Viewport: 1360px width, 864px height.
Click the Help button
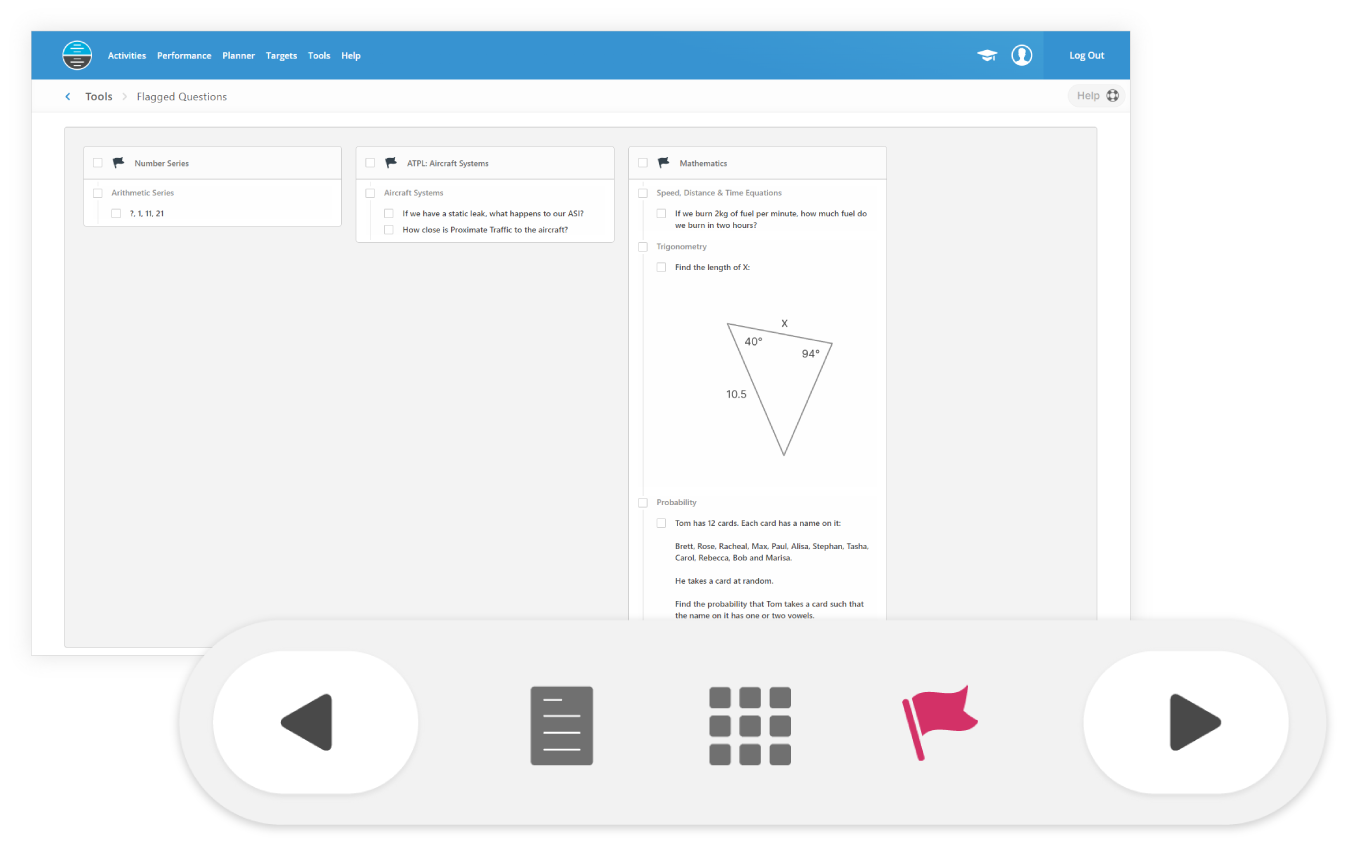point(1097,96)
